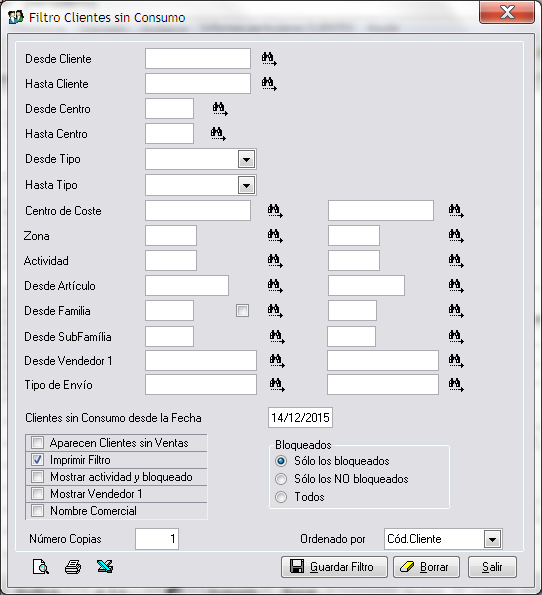Click binoculars lookup beside Hasta Centro
Image resolution: width=542 pixels, height=595 pixels.
click(x=218, y=134)
